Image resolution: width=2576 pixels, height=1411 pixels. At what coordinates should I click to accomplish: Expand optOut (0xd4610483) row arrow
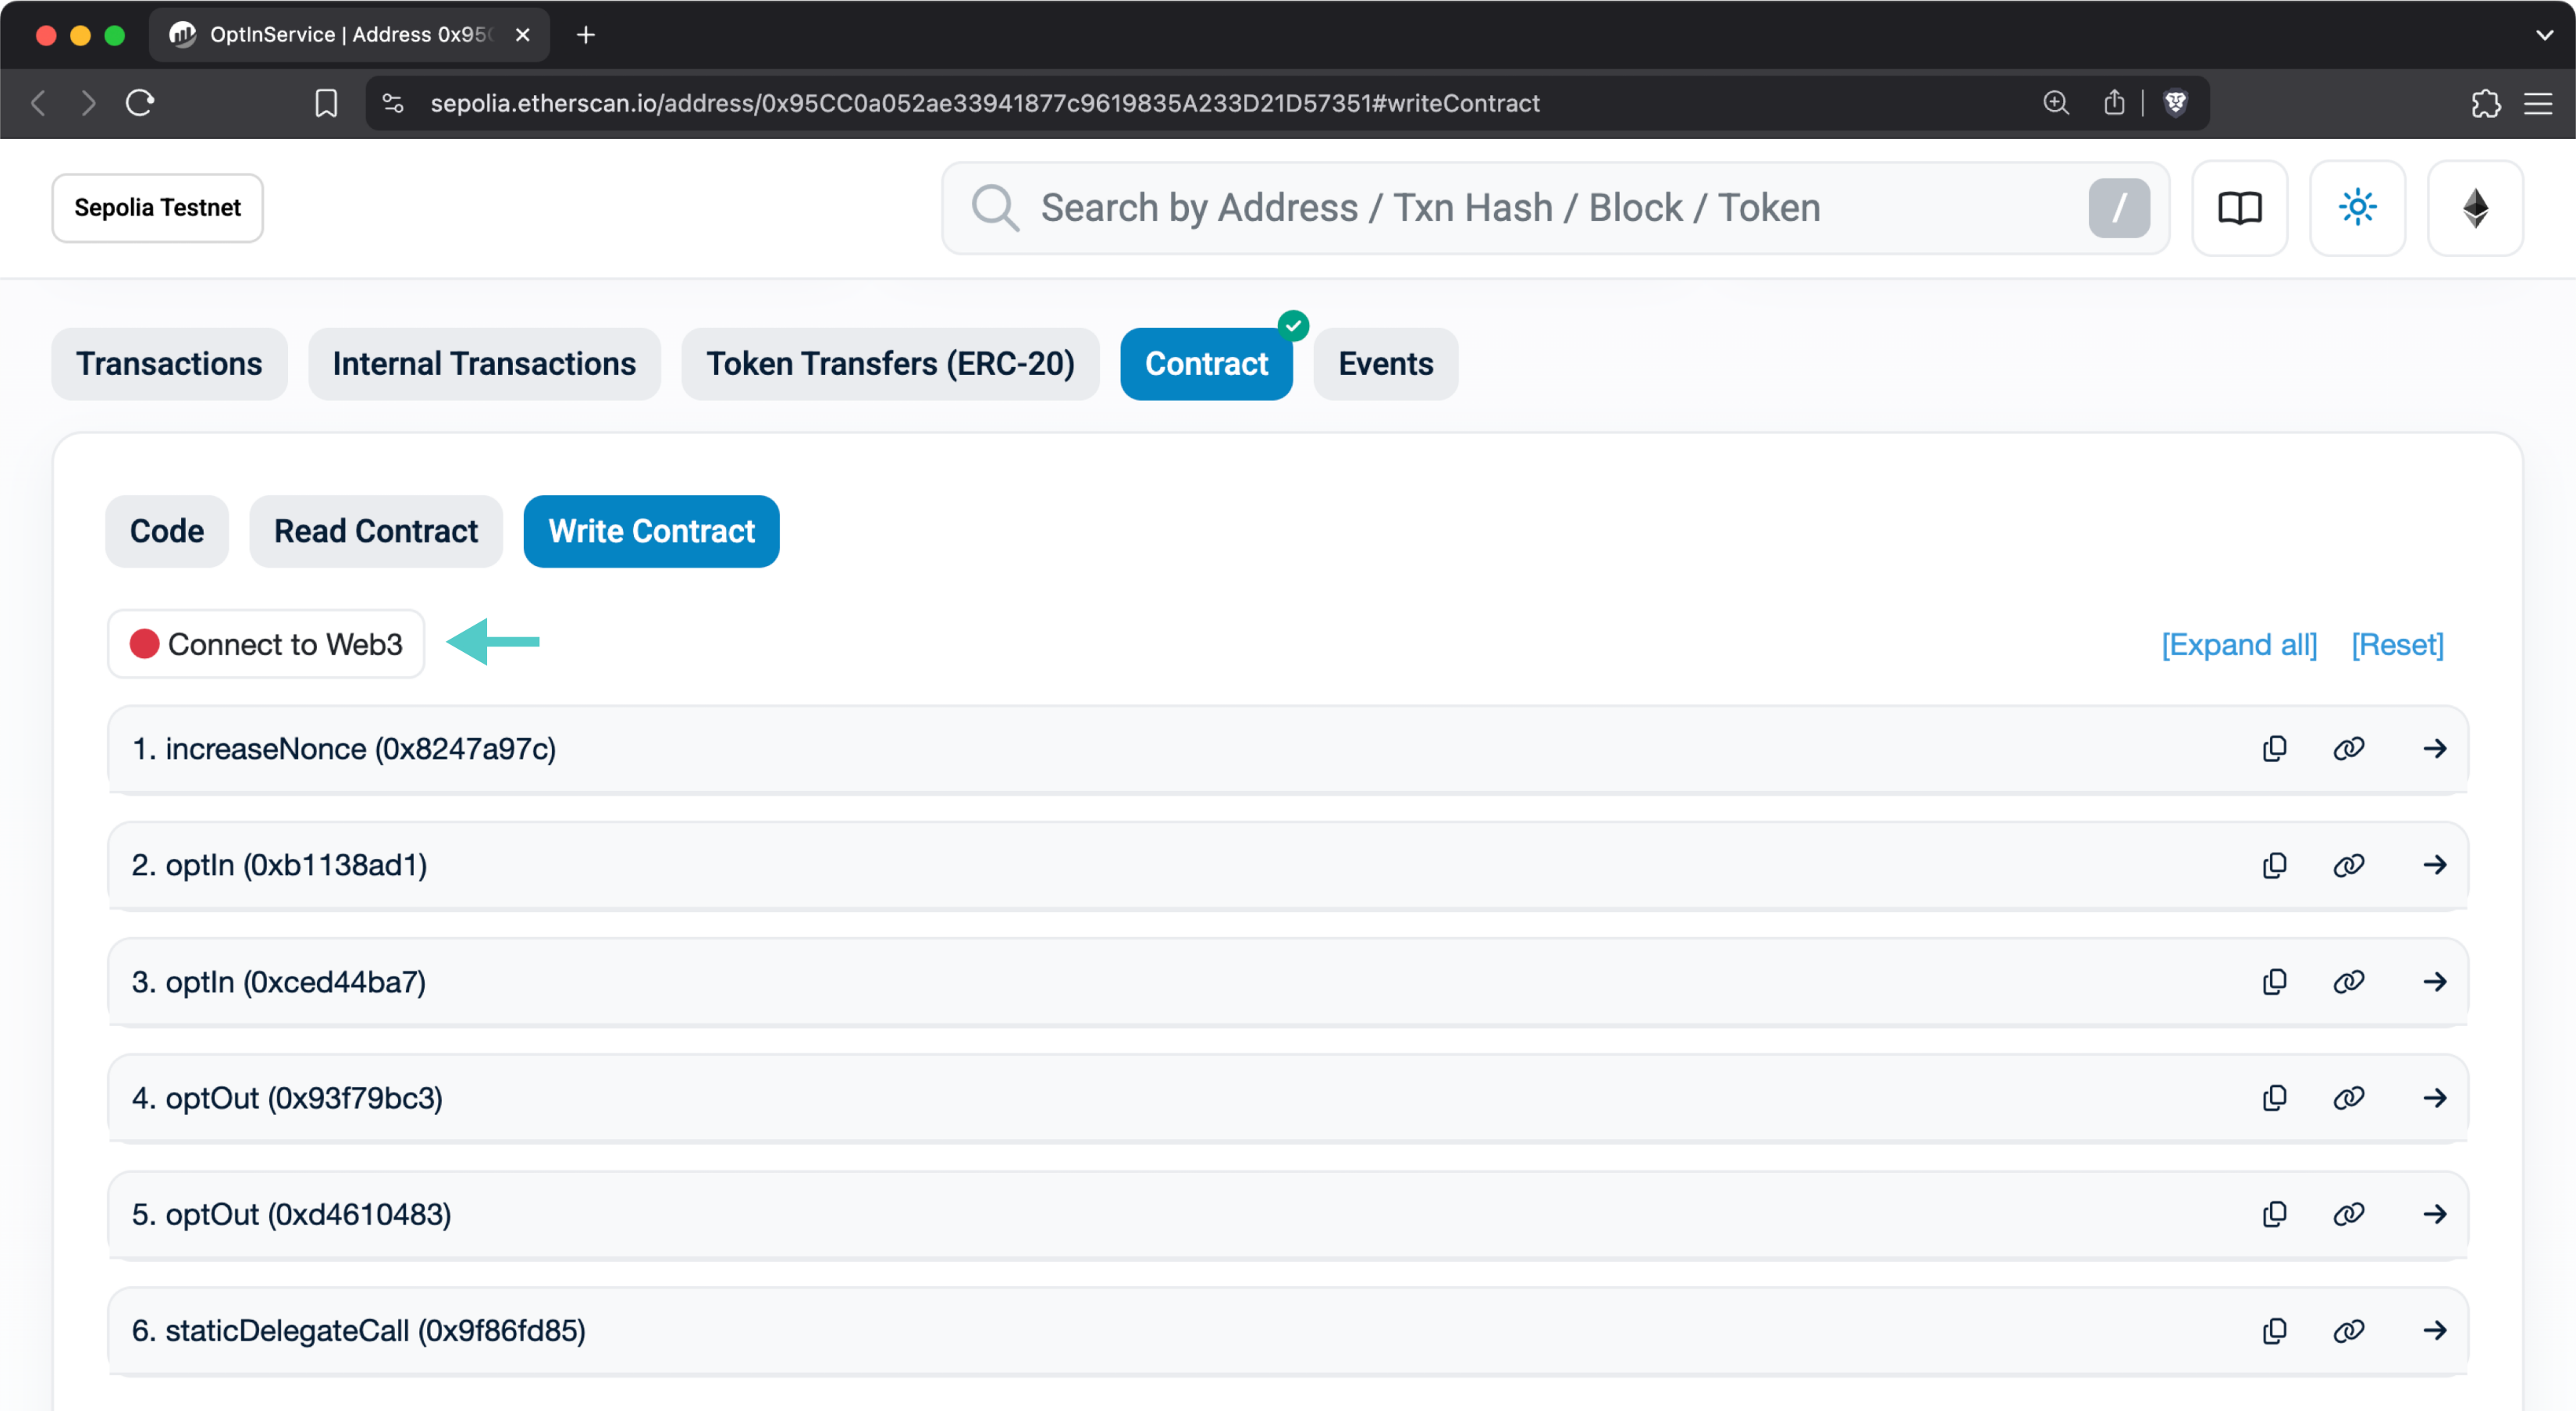(x=2435, y=1214)
